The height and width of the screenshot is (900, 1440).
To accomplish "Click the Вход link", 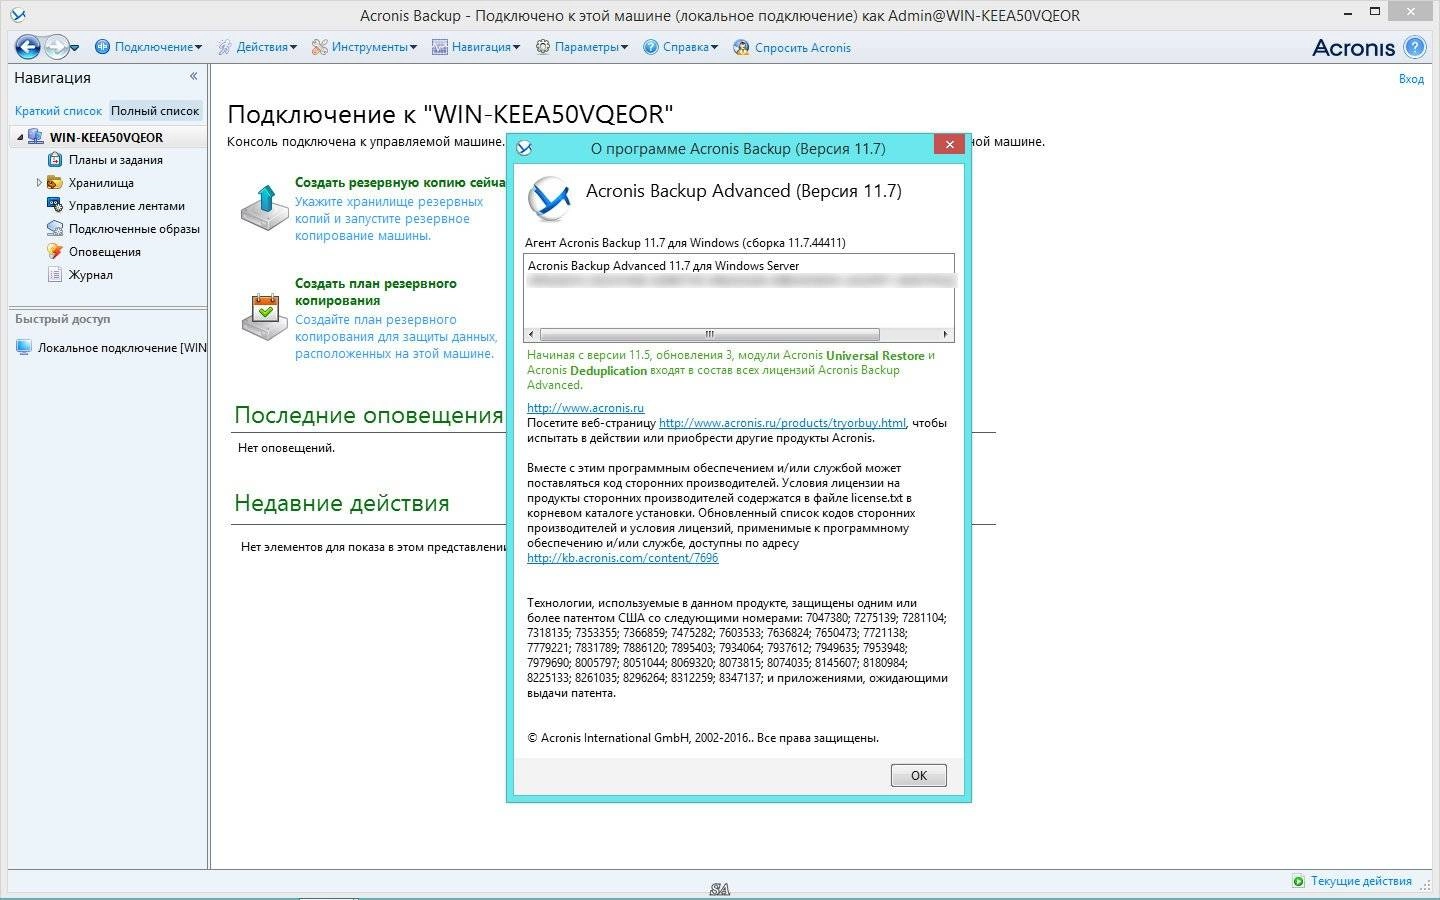I will pyautogui.click(x=1411, y=79).
